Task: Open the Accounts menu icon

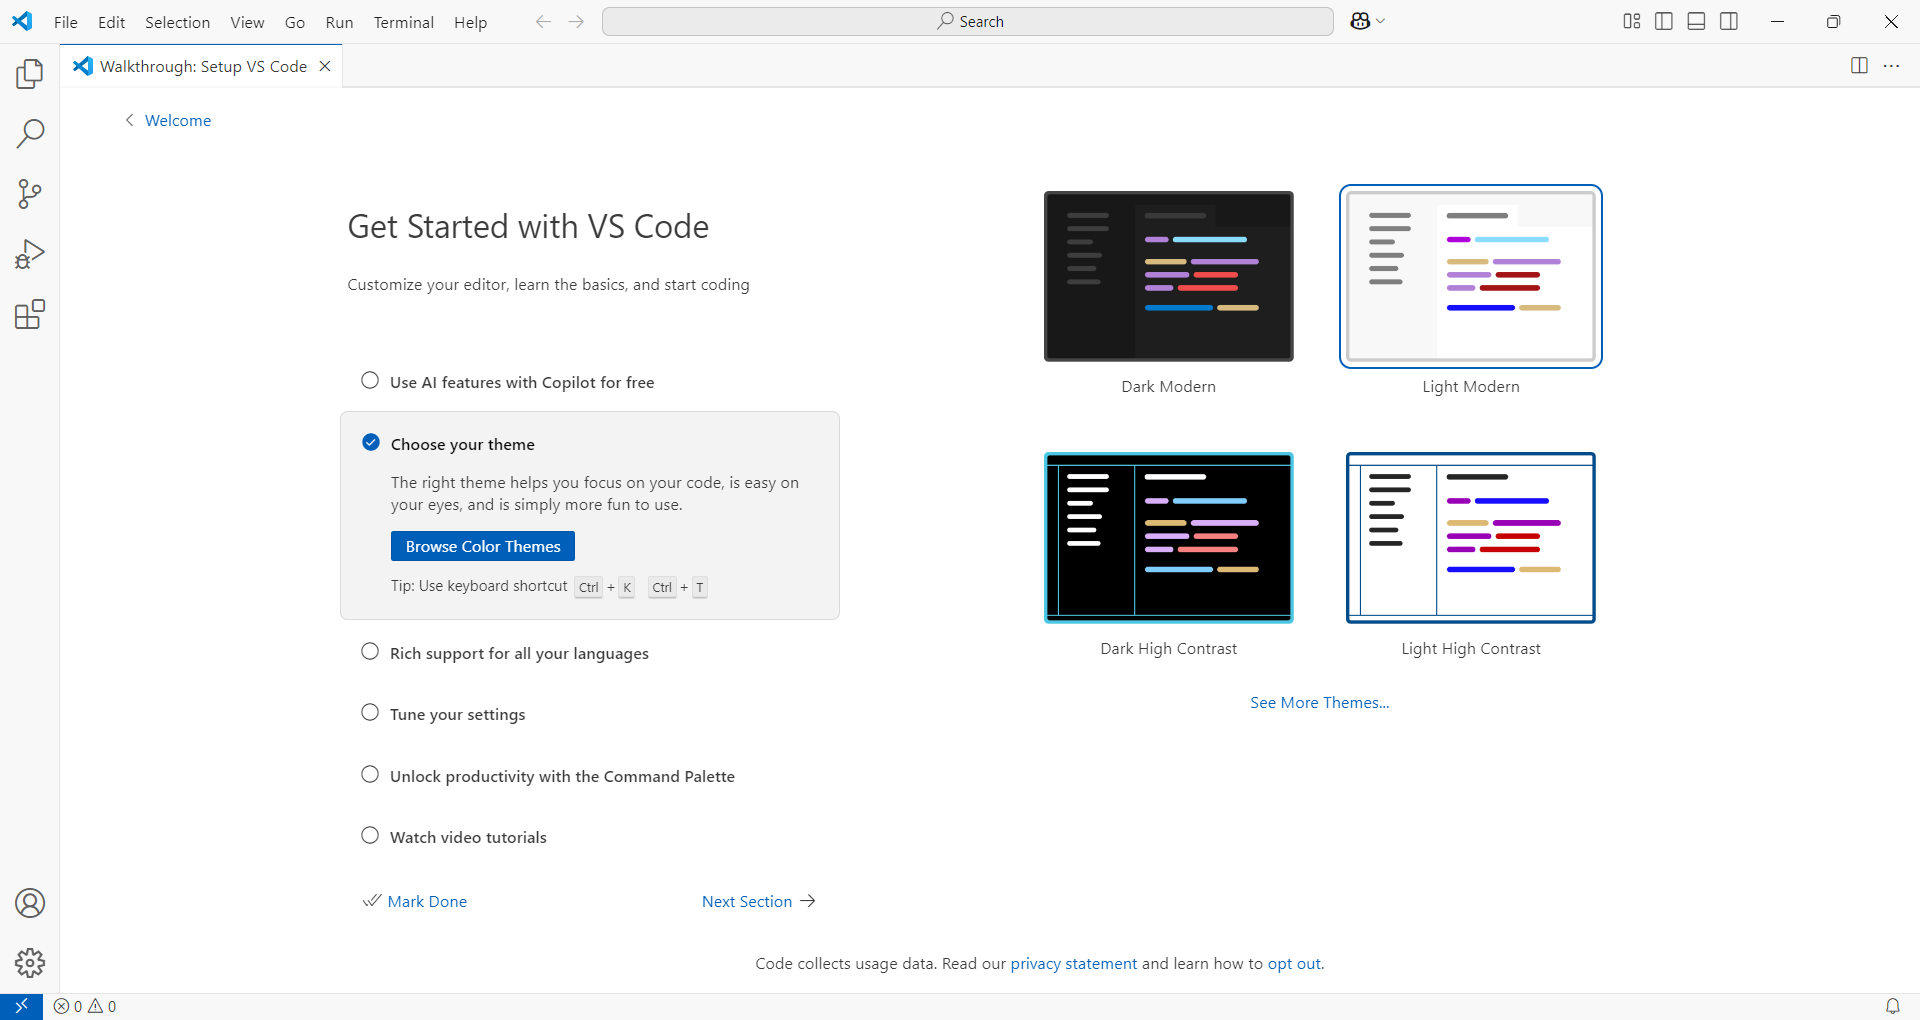Action: pyautogui.click(x=30, y=903)
